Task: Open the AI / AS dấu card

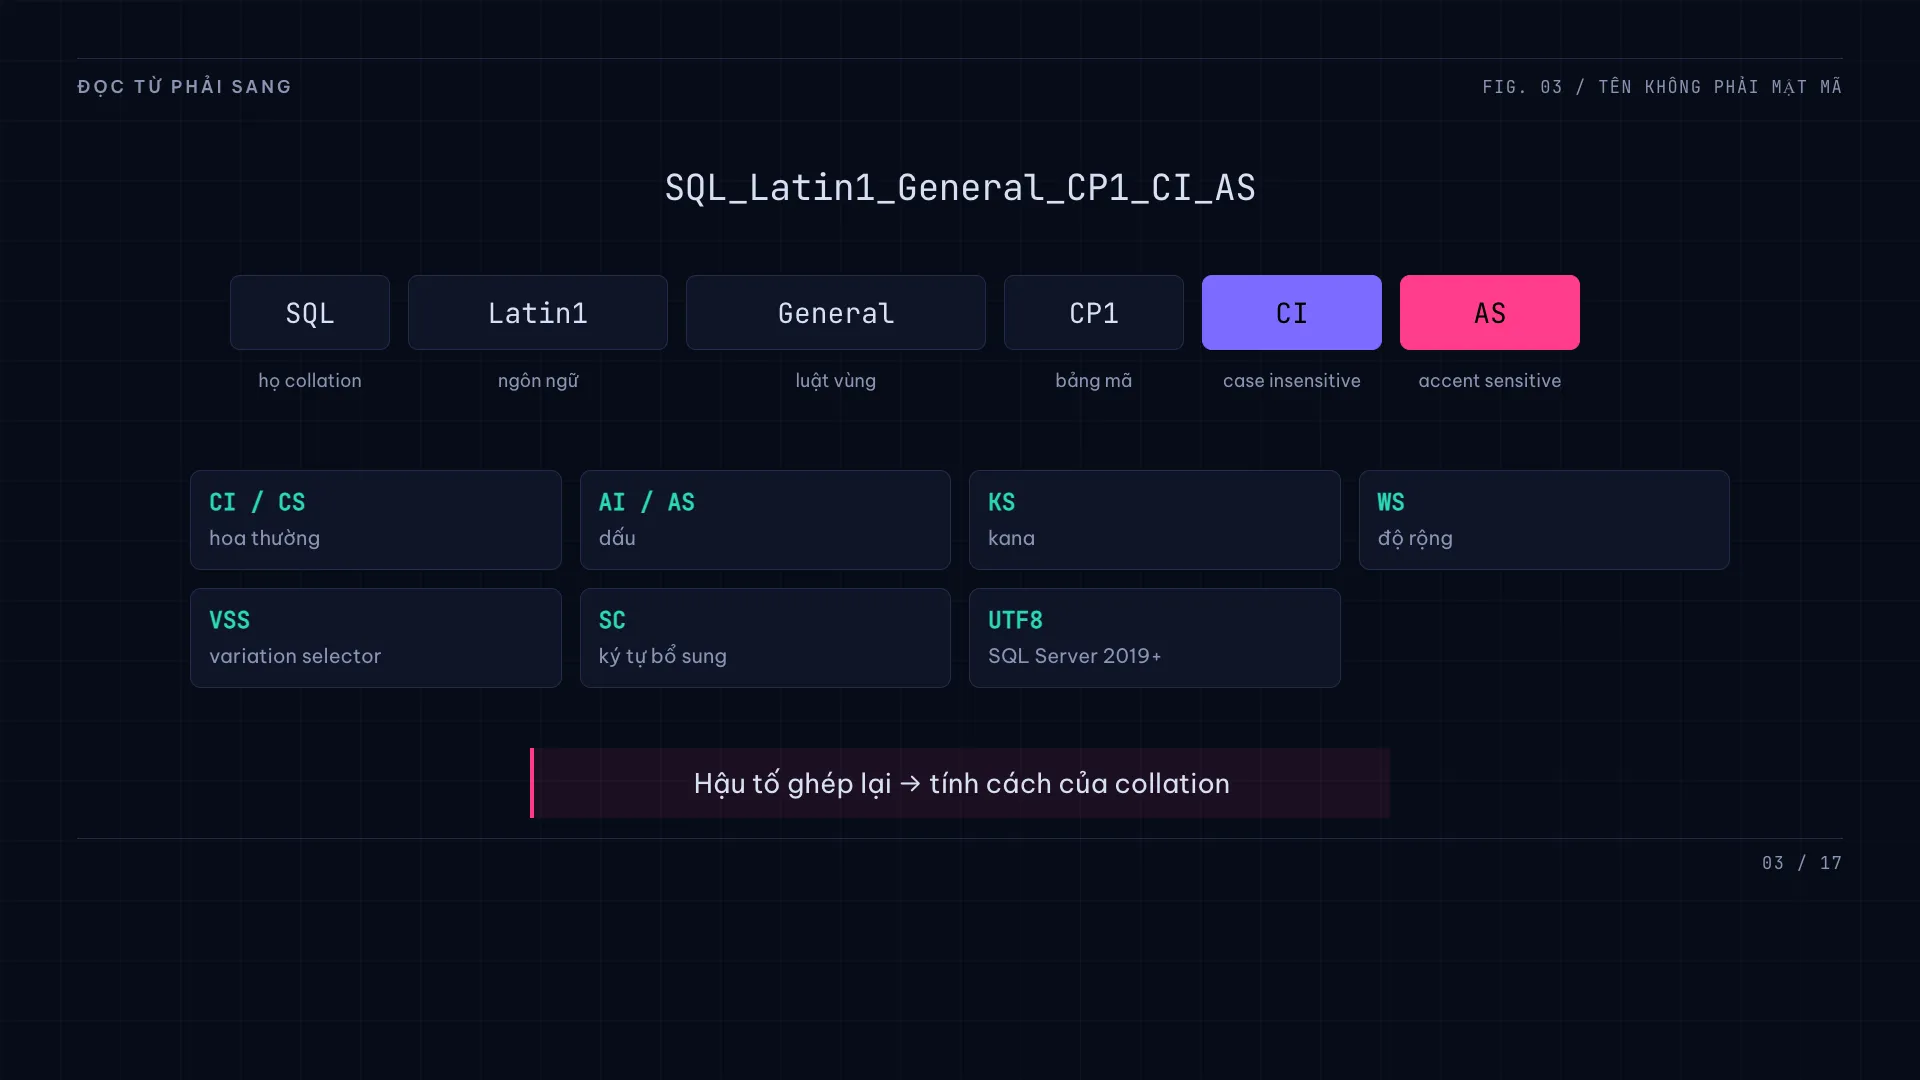Action: click(765, 520)
